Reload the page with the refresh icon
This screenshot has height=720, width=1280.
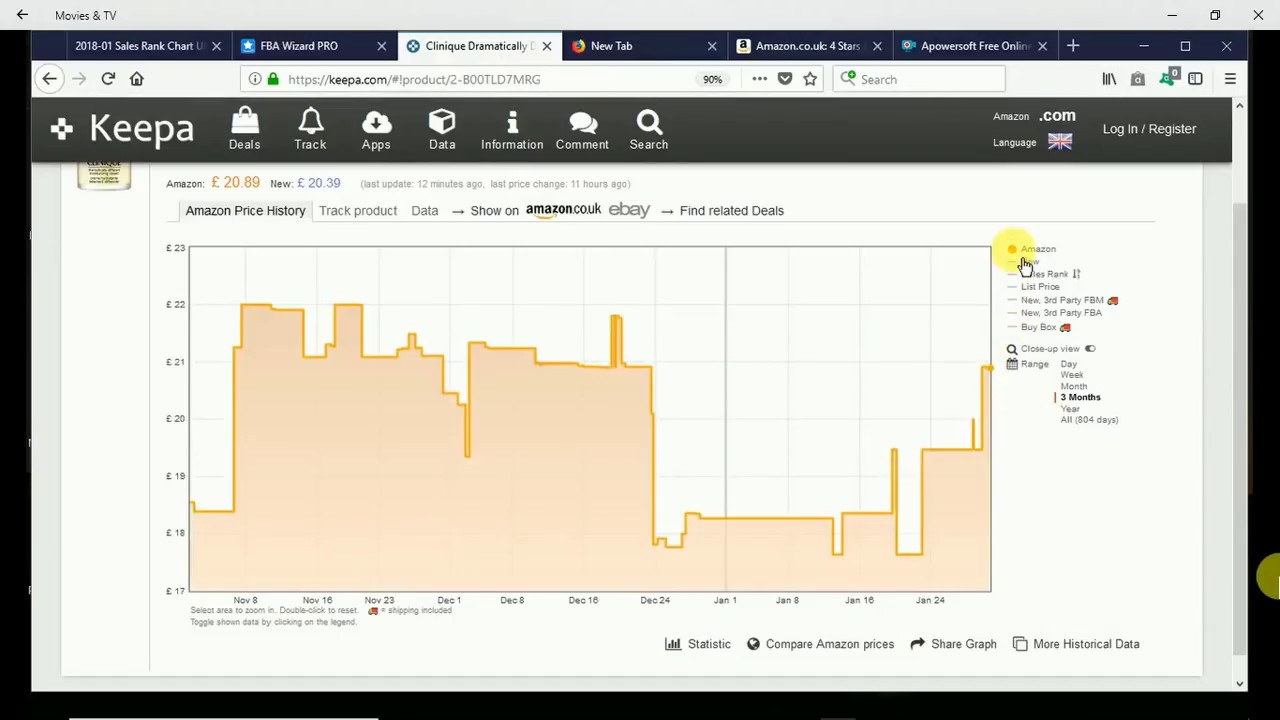[108, 79]
